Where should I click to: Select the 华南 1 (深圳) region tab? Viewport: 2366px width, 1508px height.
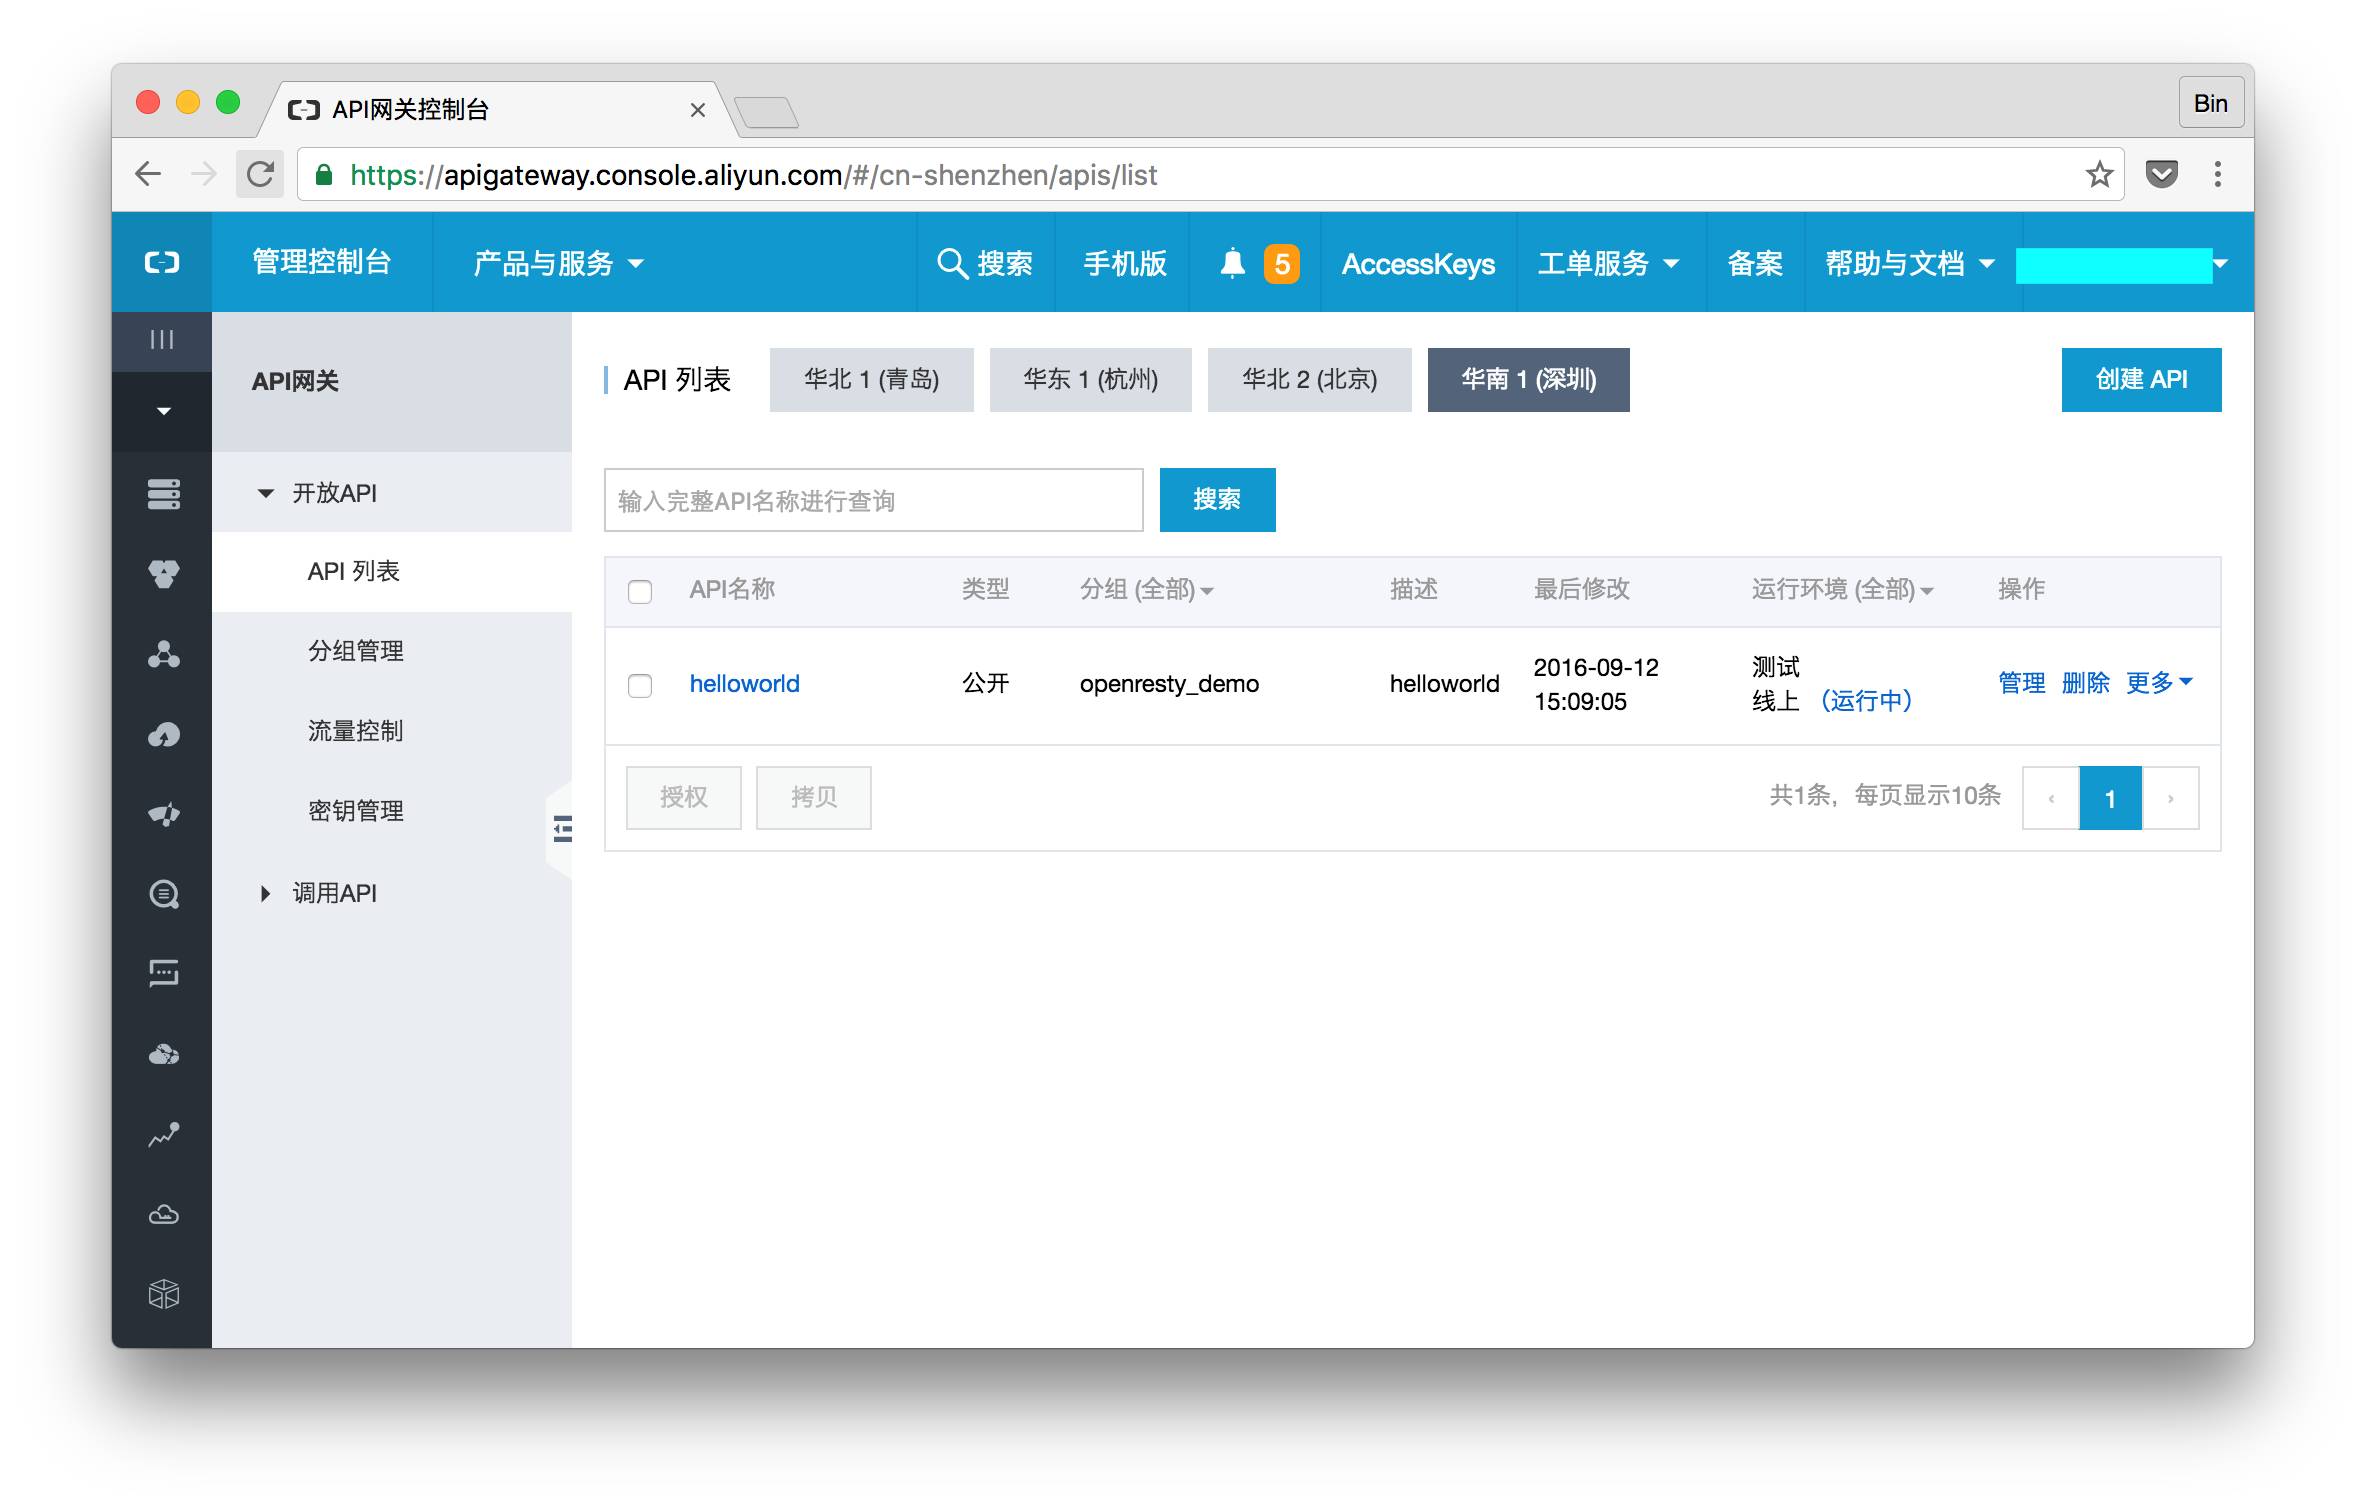(x=1529, y=379)
